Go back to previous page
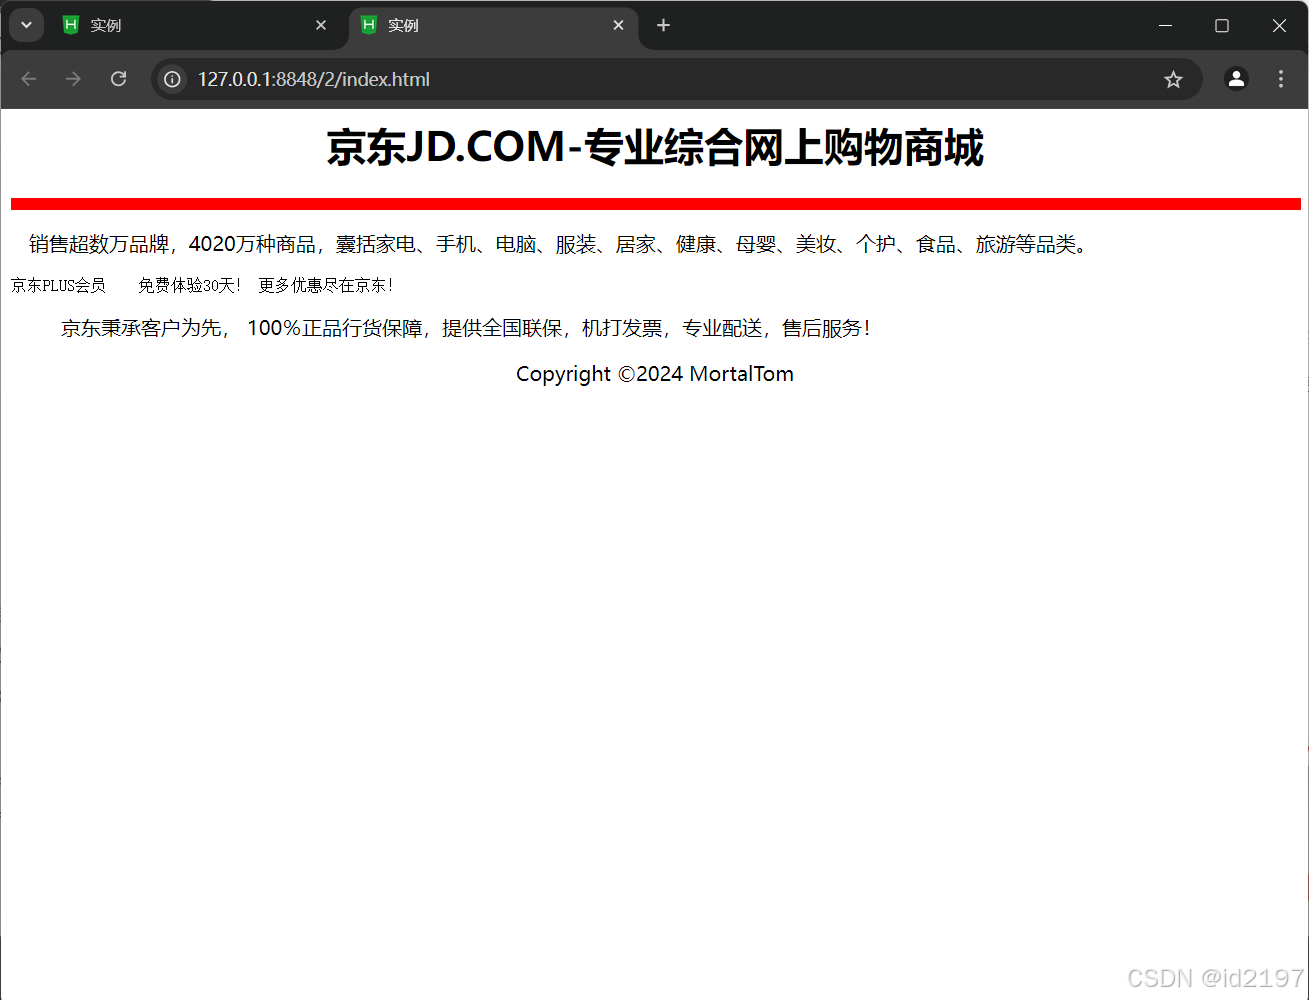The height and width of the screenshot is (1000, 1309). (x=29, y=79)
